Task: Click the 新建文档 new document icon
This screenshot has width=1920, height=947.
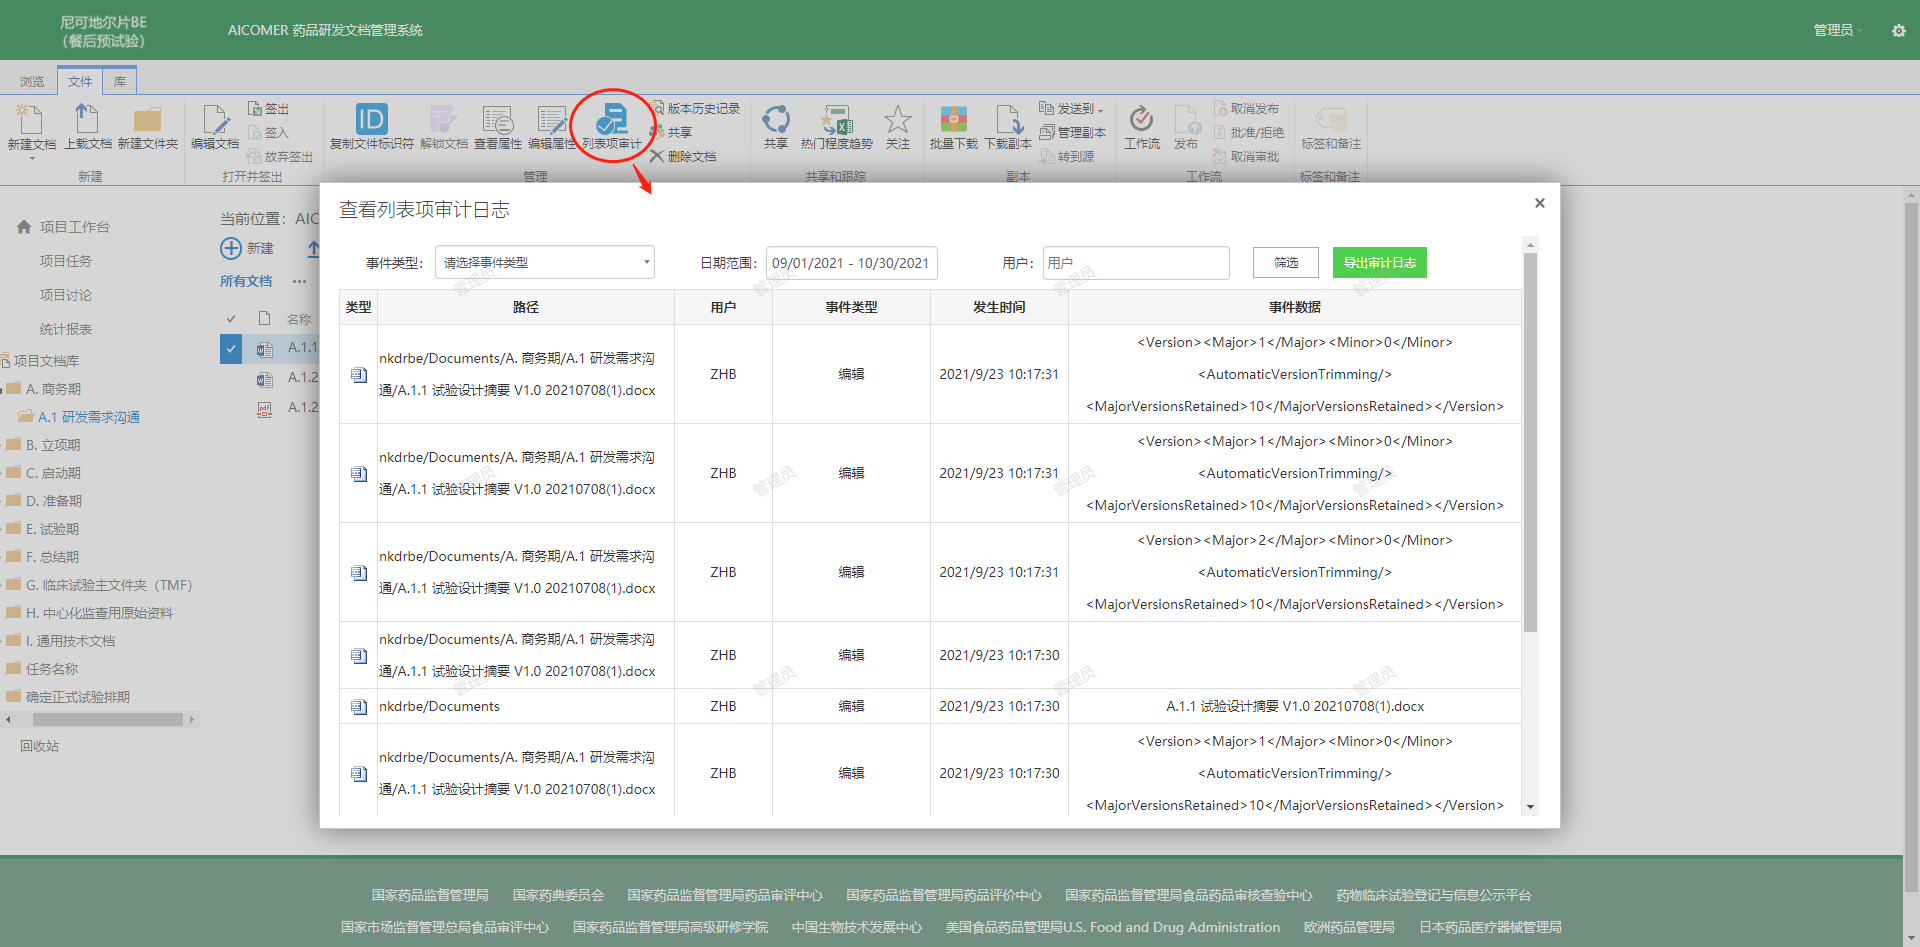Action: click(30, 120)
